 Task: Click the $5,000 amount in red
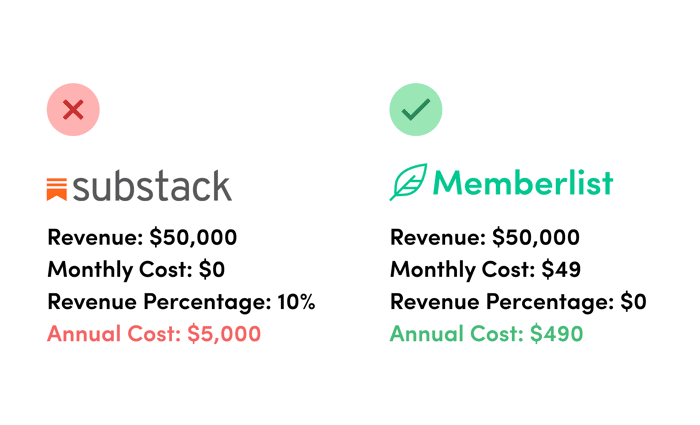(x=224, y=334)
